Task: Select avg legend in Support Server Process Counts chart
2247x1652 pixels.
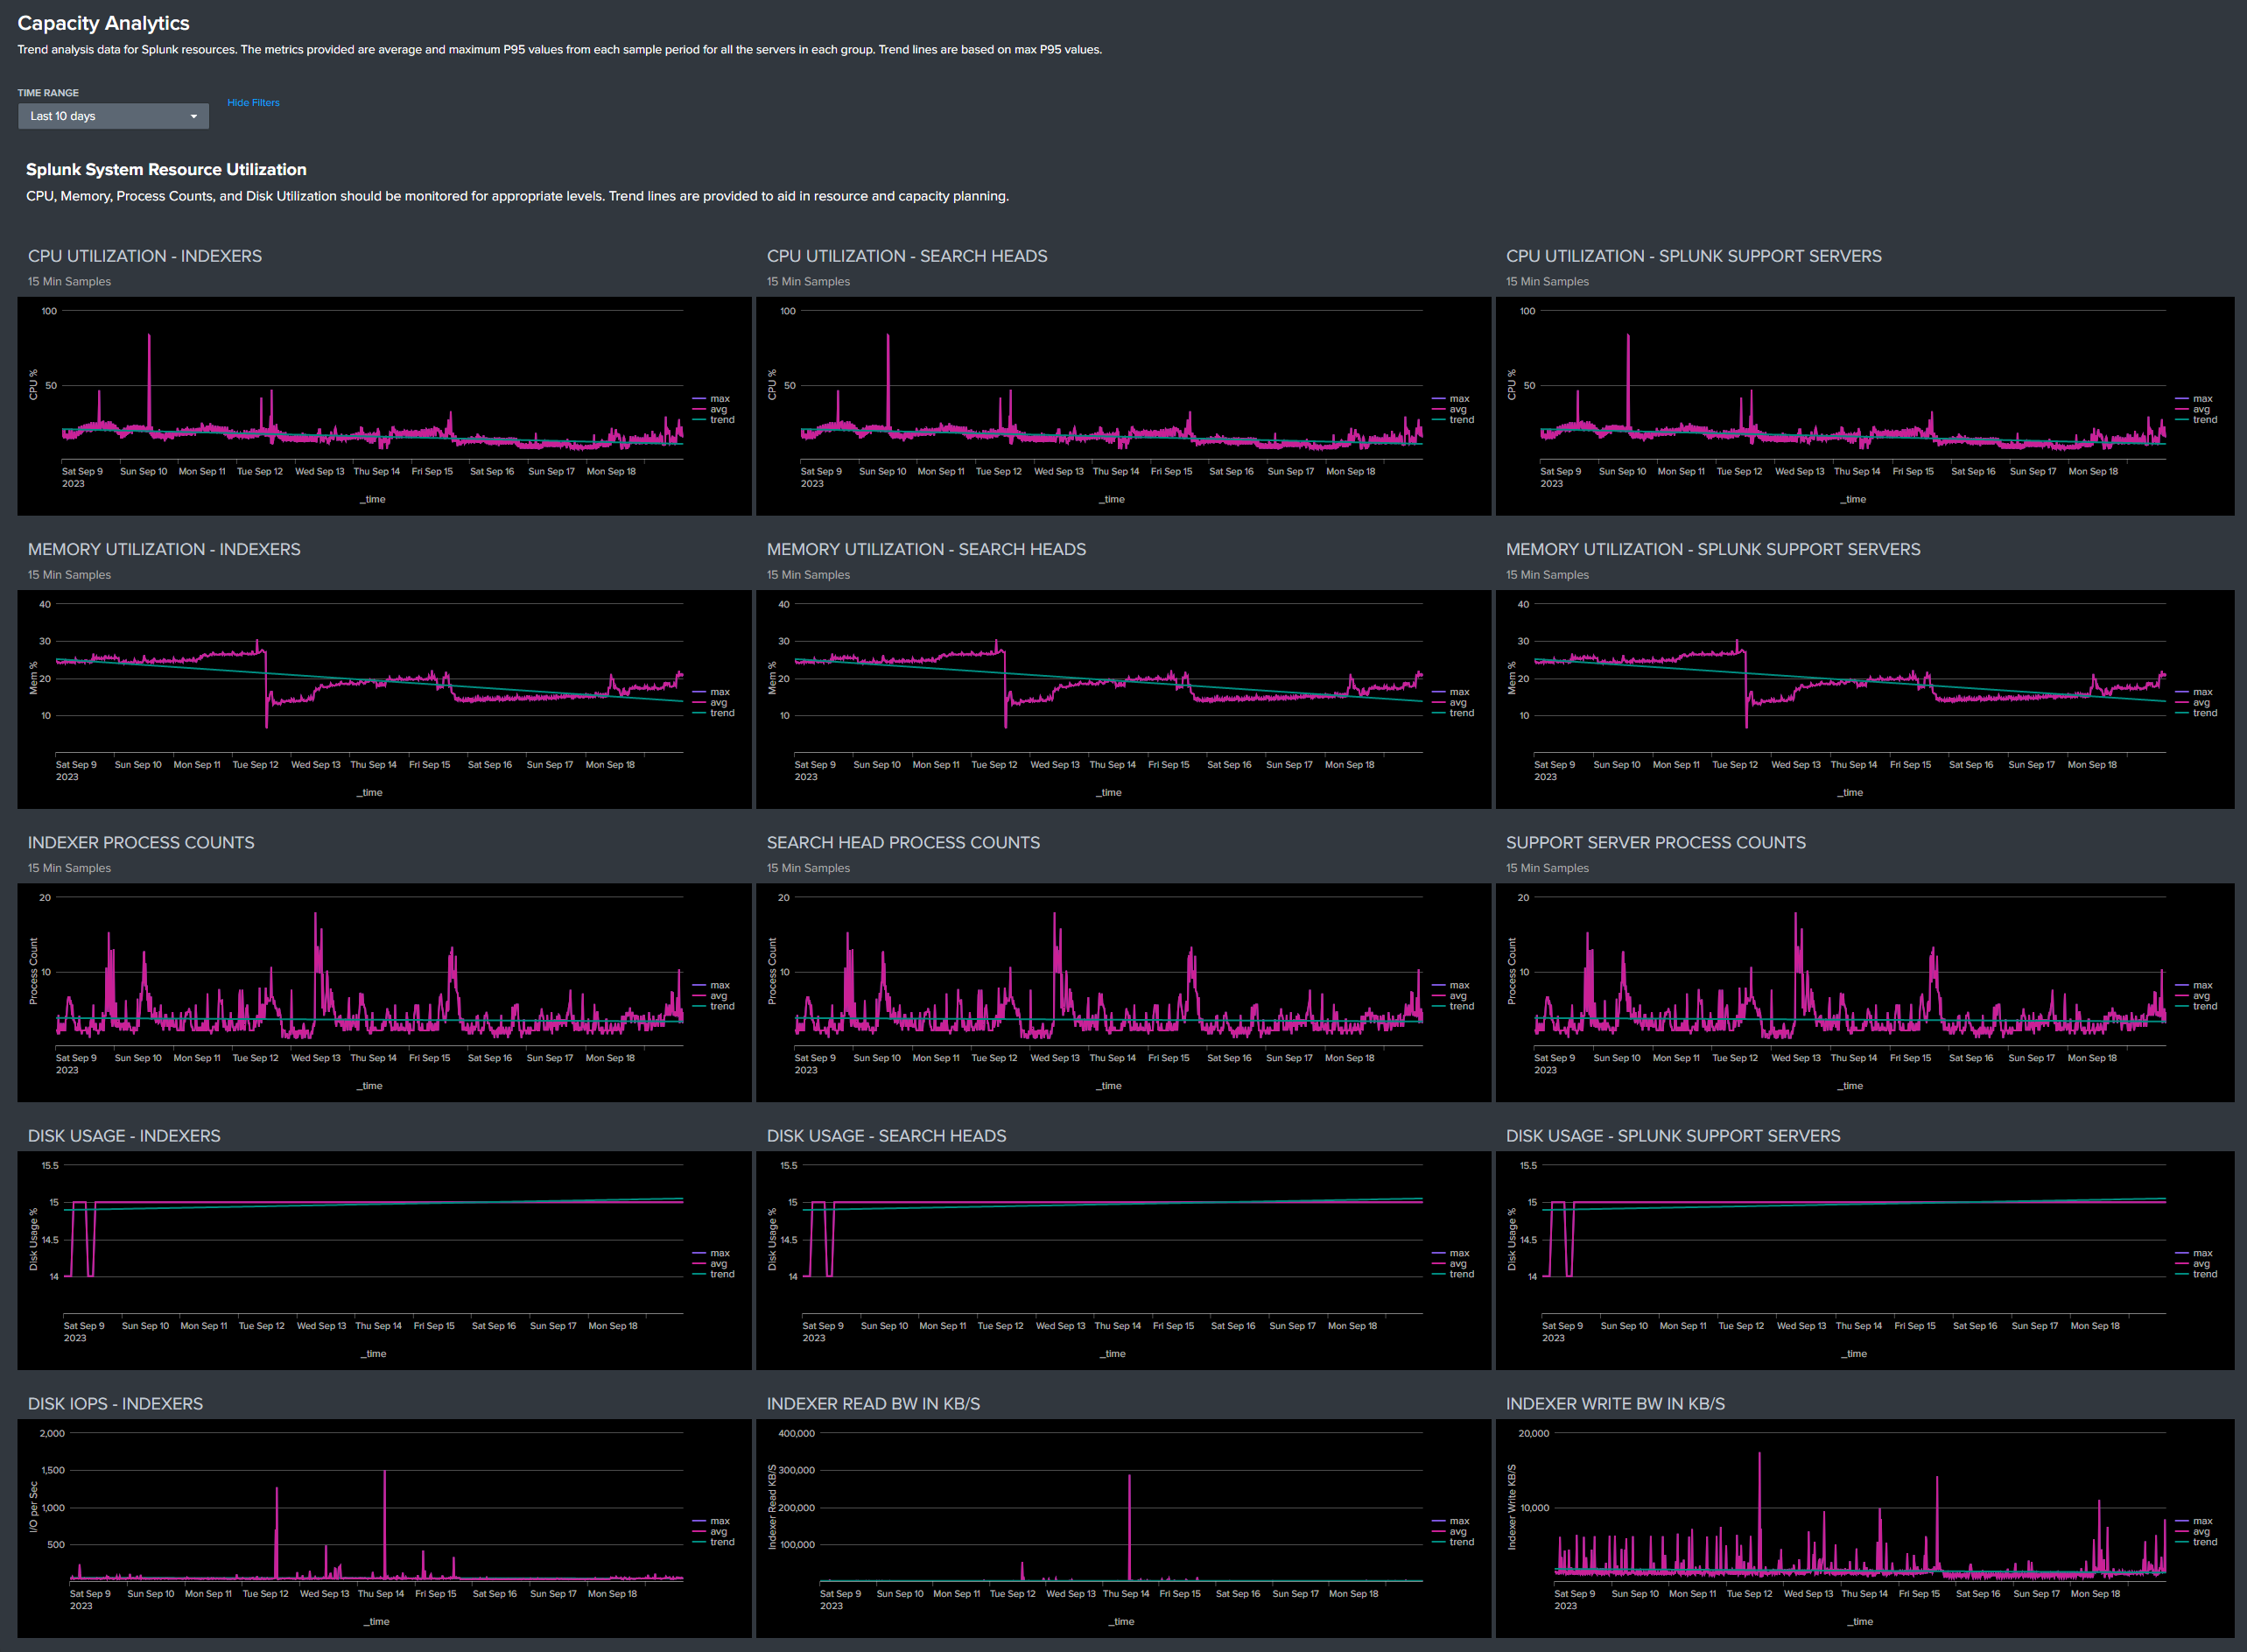Action: click(2193, 996)
